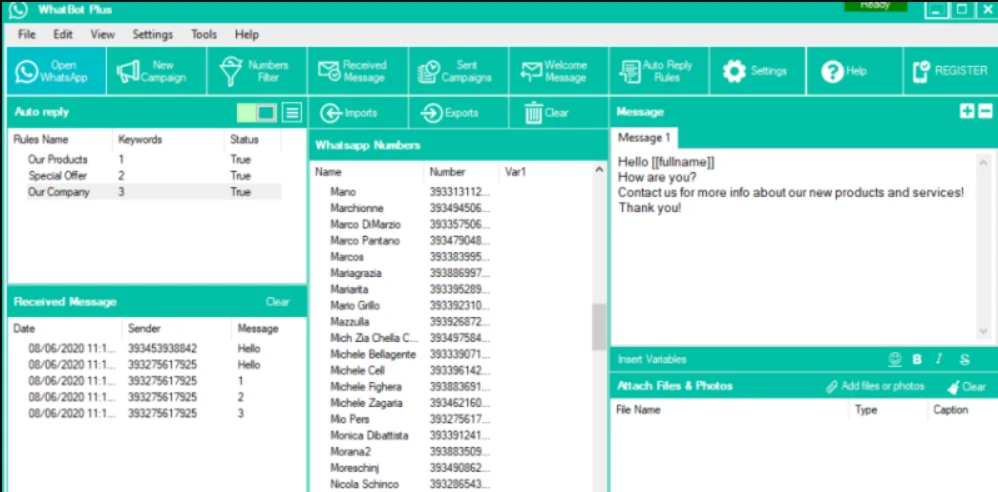998x492 pixels.
Task: Click the REGISTER button
Action: coord(950,71)
